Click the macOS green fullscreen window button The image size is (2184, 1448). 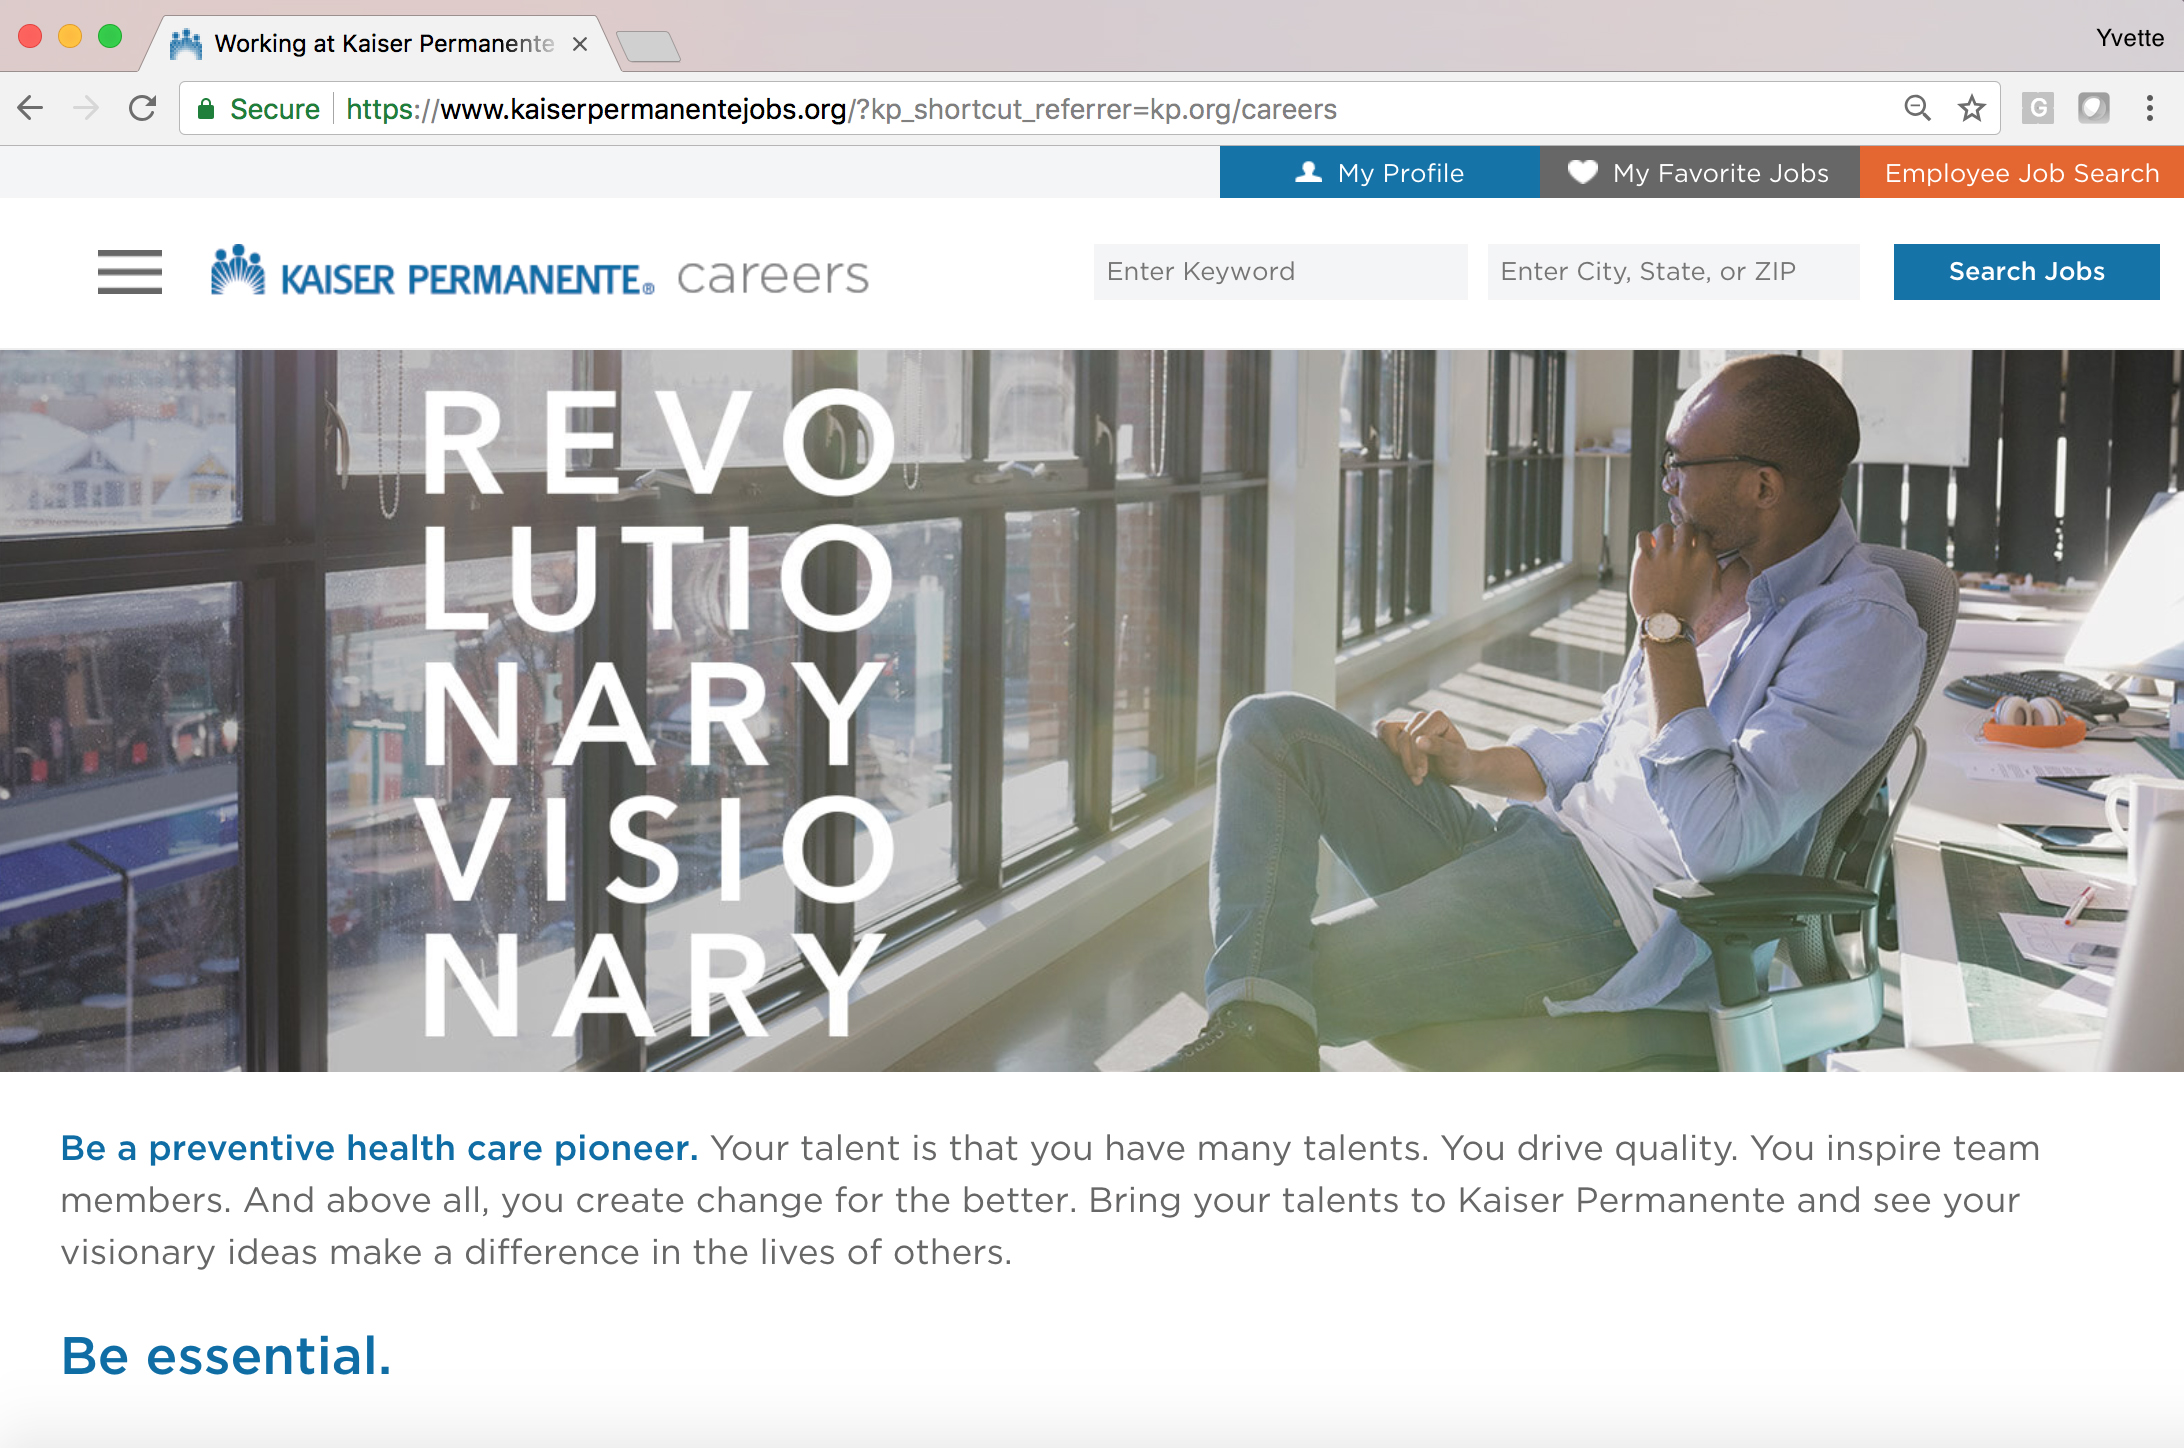(110, 37)
